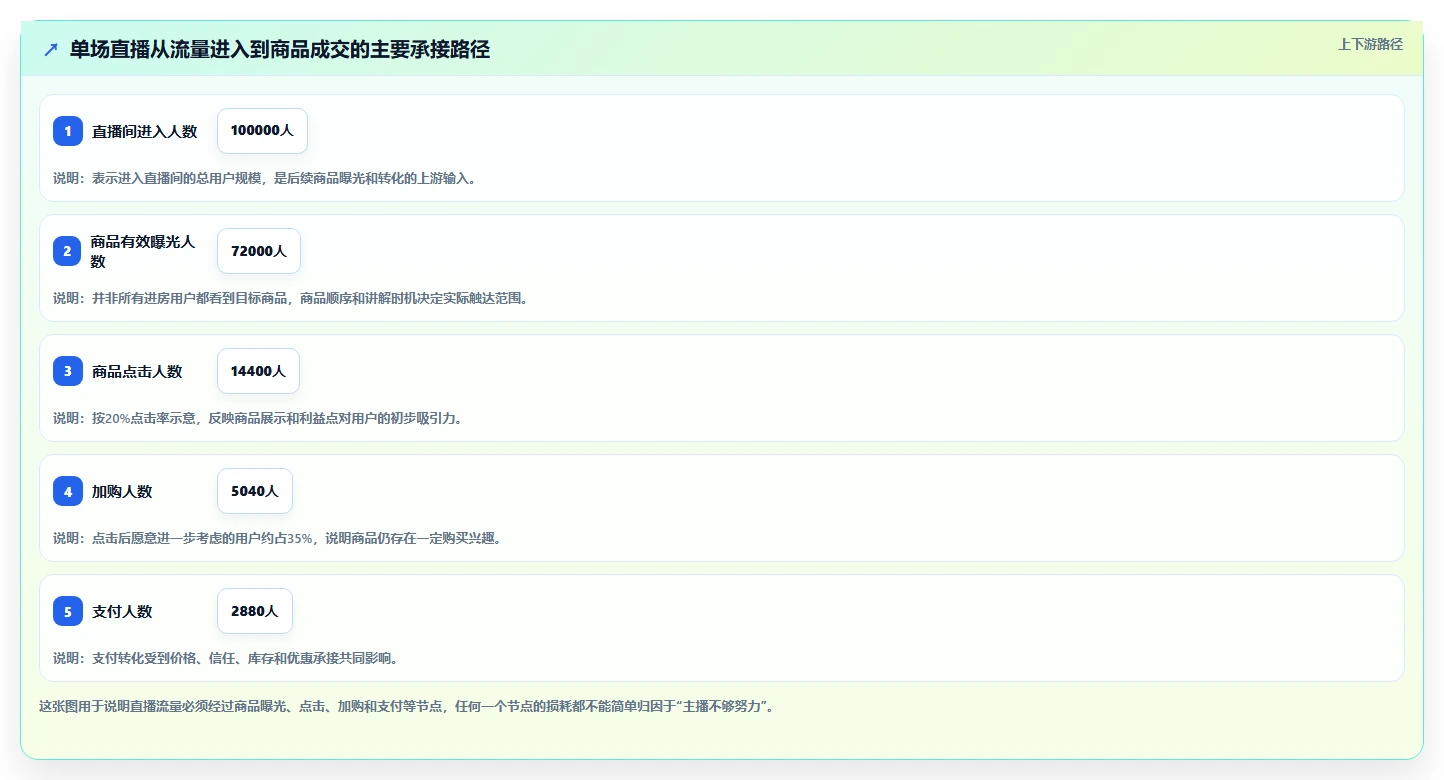The width and height of the screenshot is (1444, 780).
Task: Click the step 2 number badge
Action: coord(68,251)
